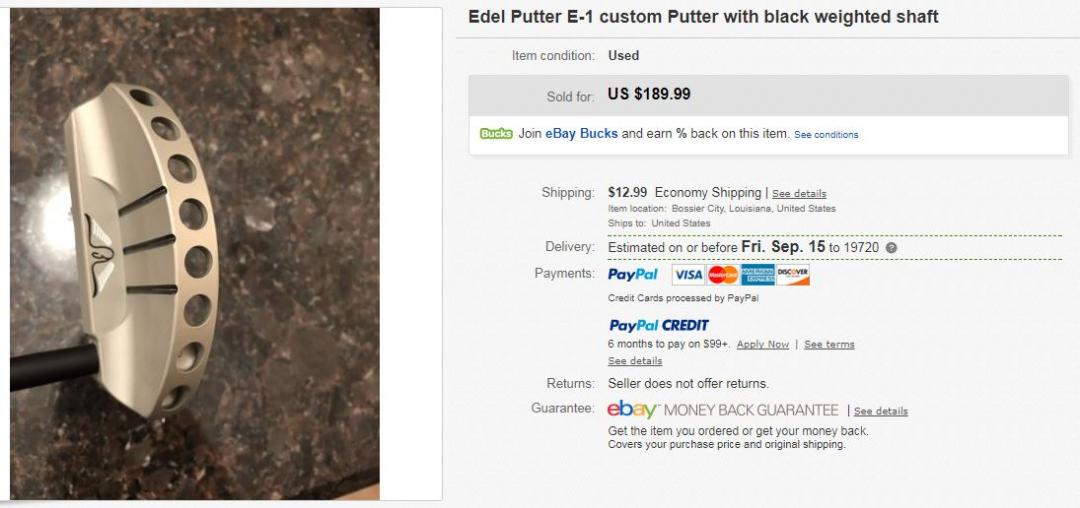
Task: Click the American Express card icon
Action: pyautogui.click(x=758, y=275)
